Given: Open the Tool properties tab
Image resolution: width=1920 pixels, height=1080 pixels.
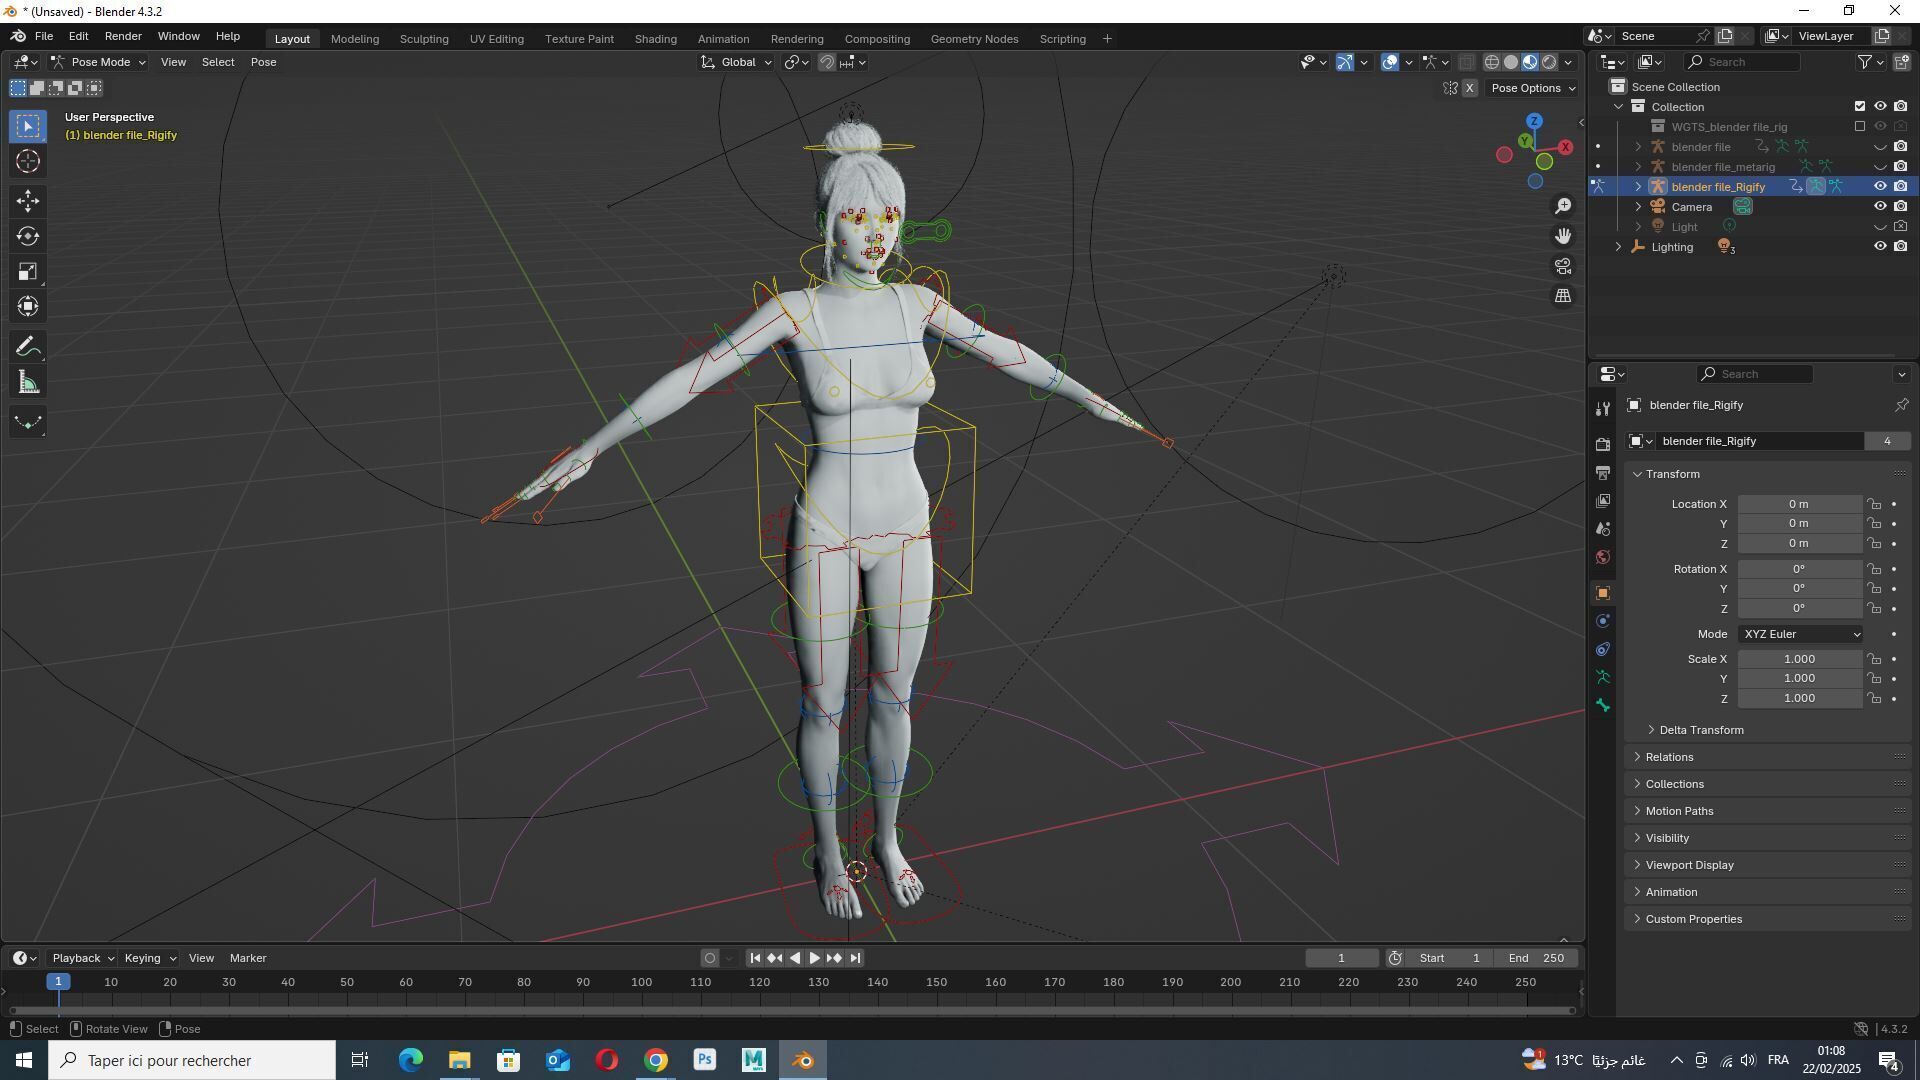Looking at the screenshot, I should [x=1603, y=409].
